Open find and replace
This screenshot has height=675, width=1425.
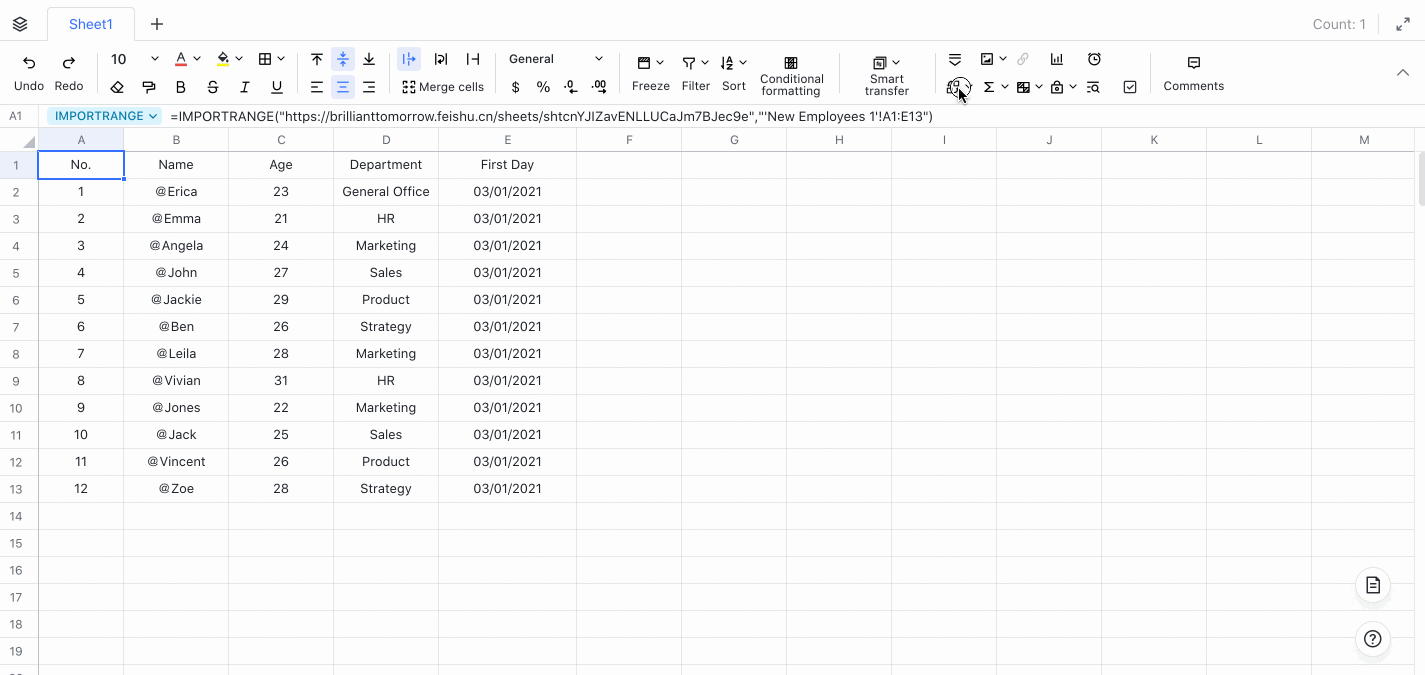click(x=1093, y=87)
